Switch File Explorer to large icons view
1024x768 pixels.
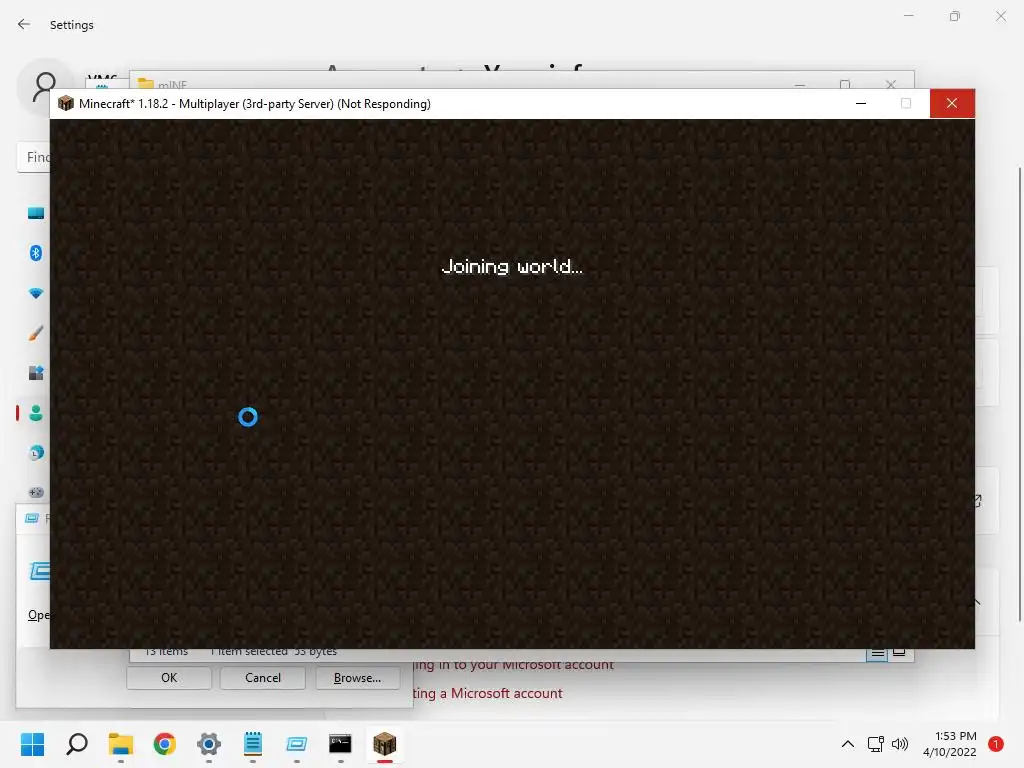click(x=899, y=652)
